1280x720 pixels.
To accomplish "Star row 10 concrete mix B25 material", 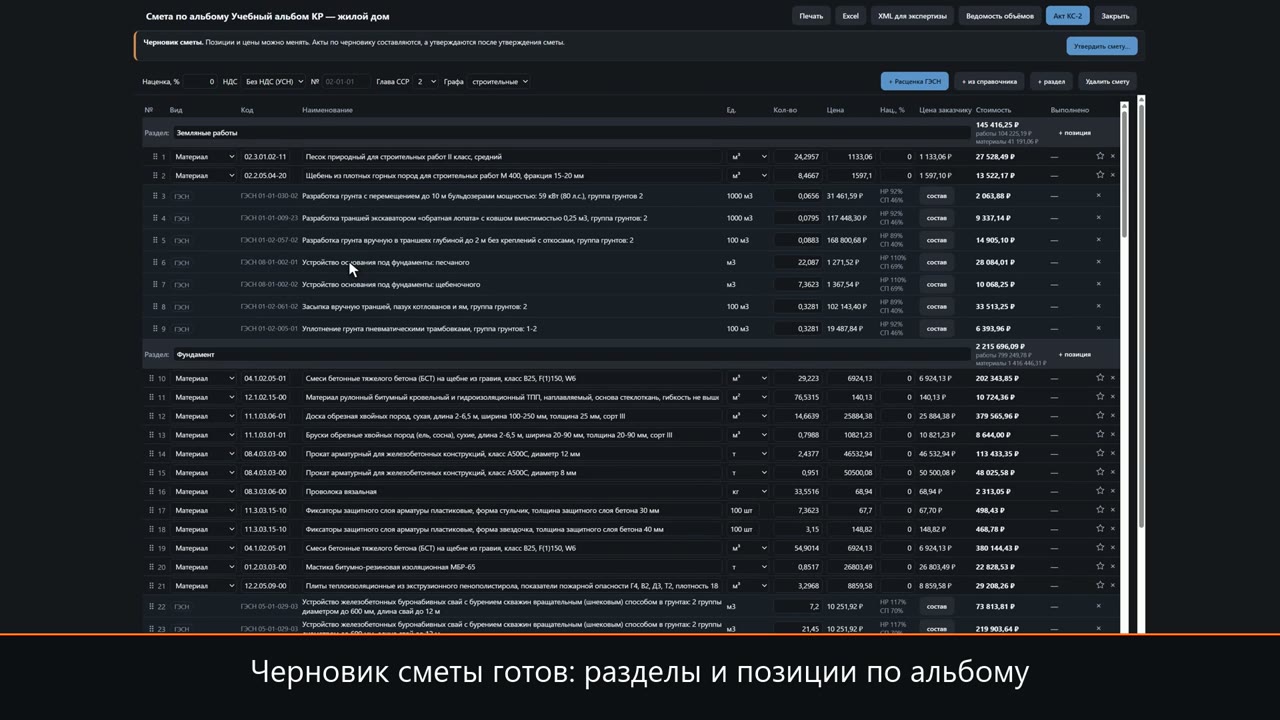I will pyautogui.click(x=1100, y=378).
